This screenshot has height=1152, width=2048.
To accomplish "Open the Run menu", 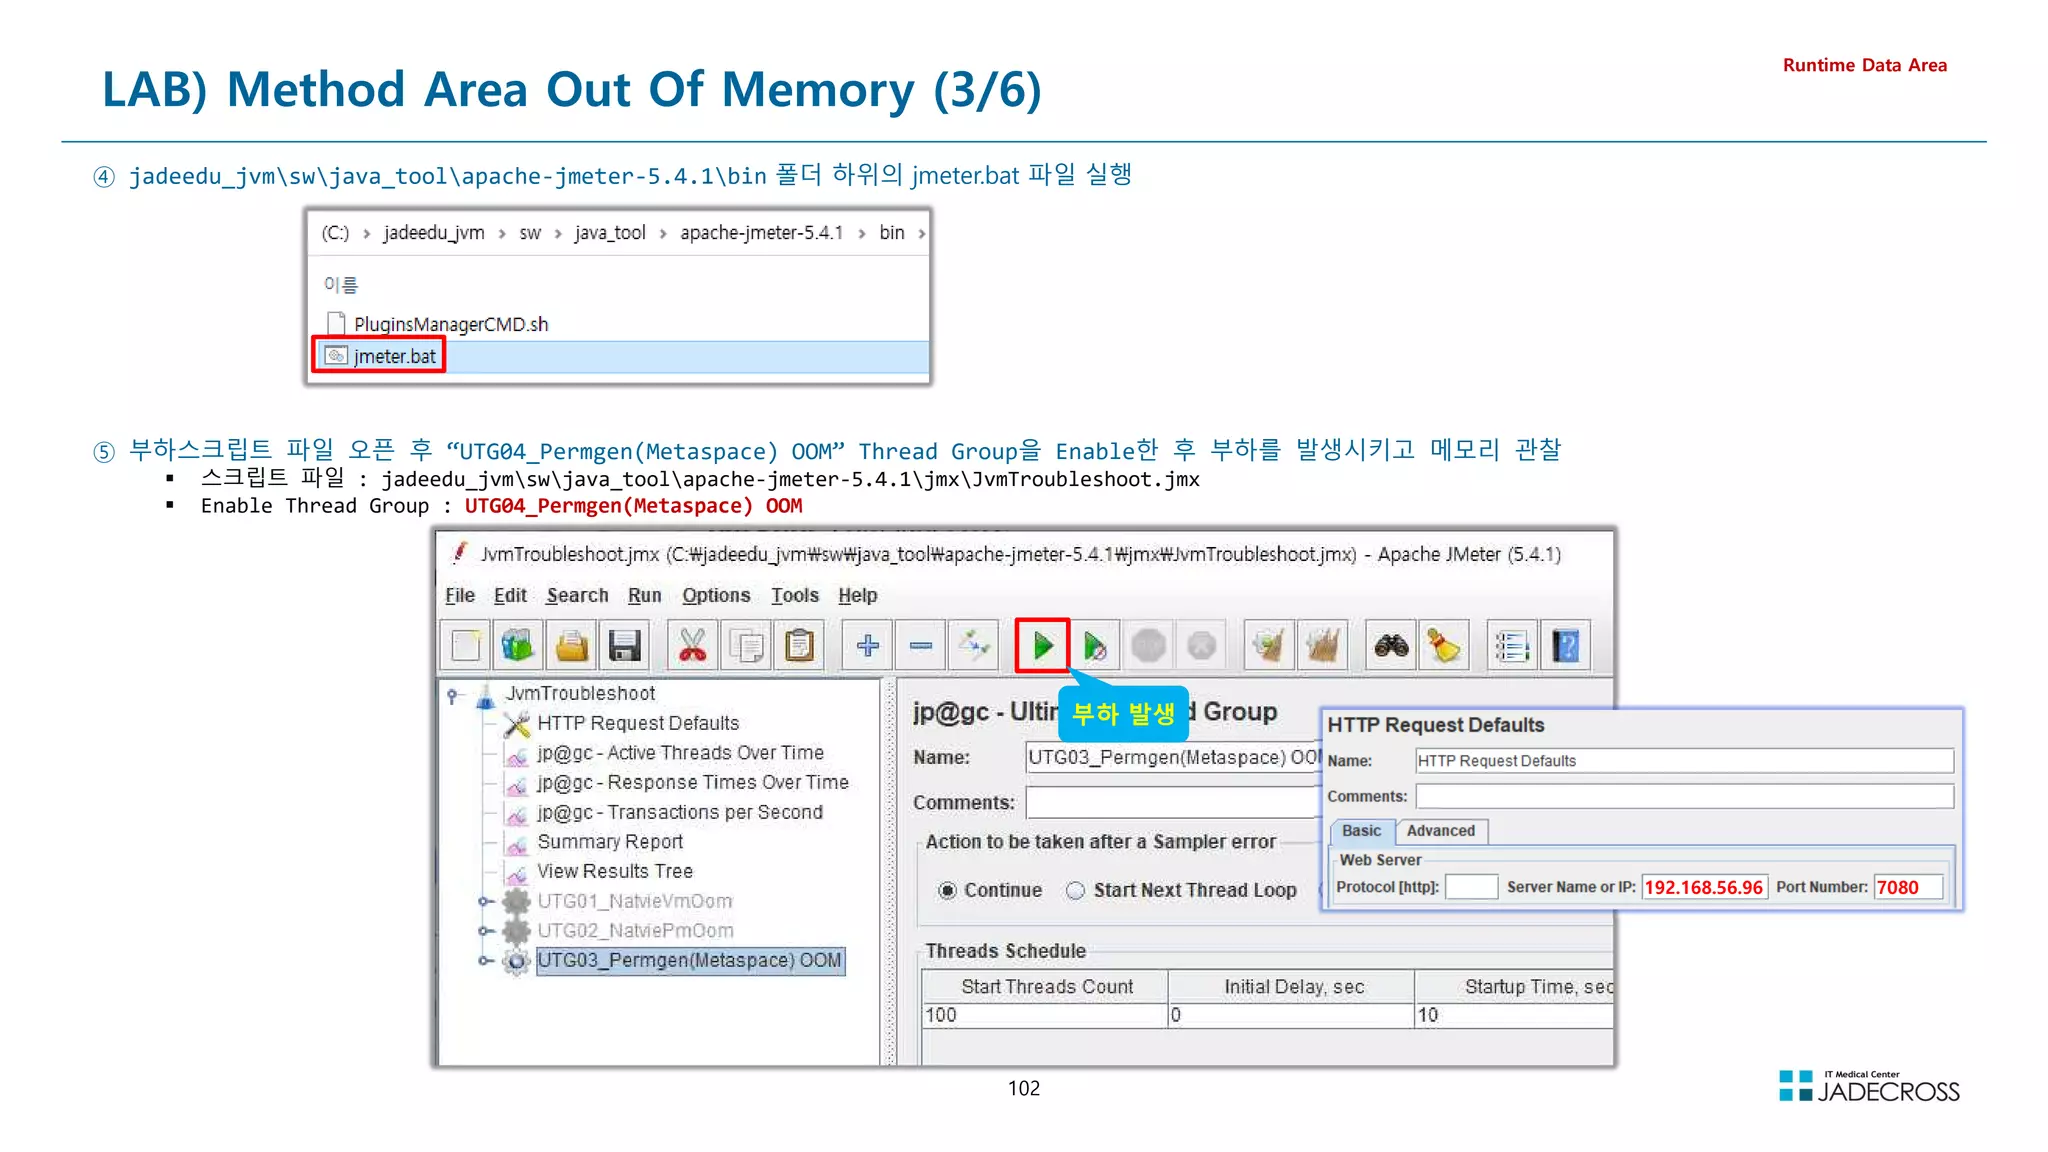I will 645,595.
